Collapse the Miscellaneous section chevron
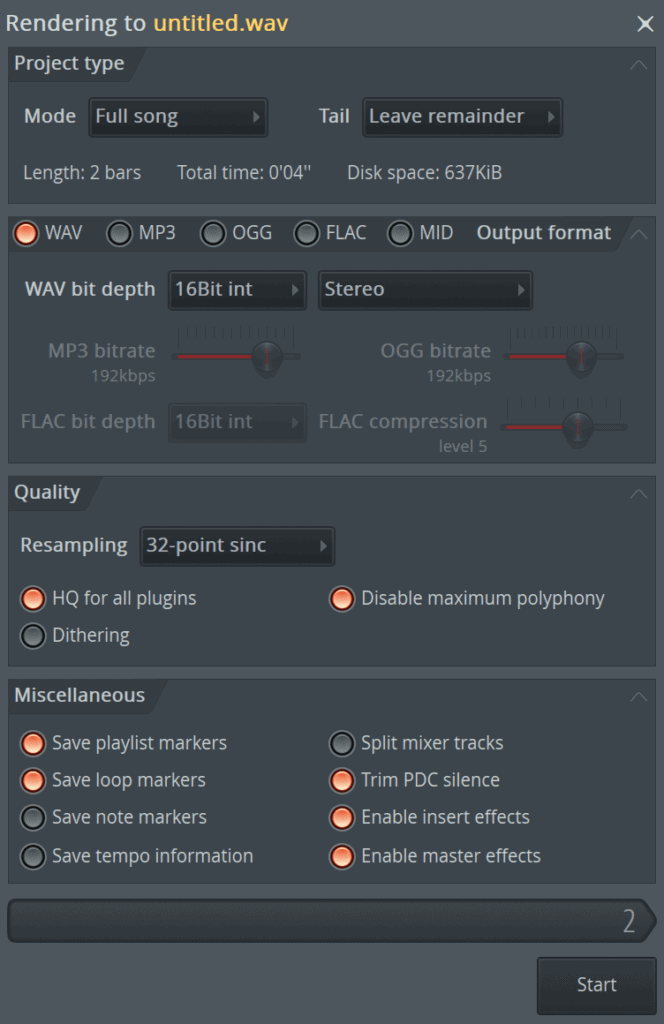Screen dimensions: 664x1024 click(639, 697)
